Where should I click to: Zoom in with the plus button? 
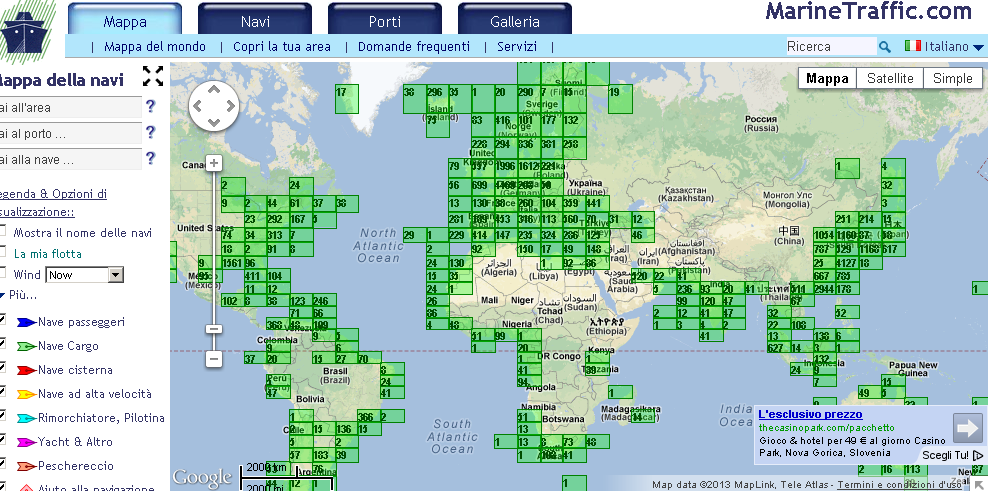click(214, 163)
